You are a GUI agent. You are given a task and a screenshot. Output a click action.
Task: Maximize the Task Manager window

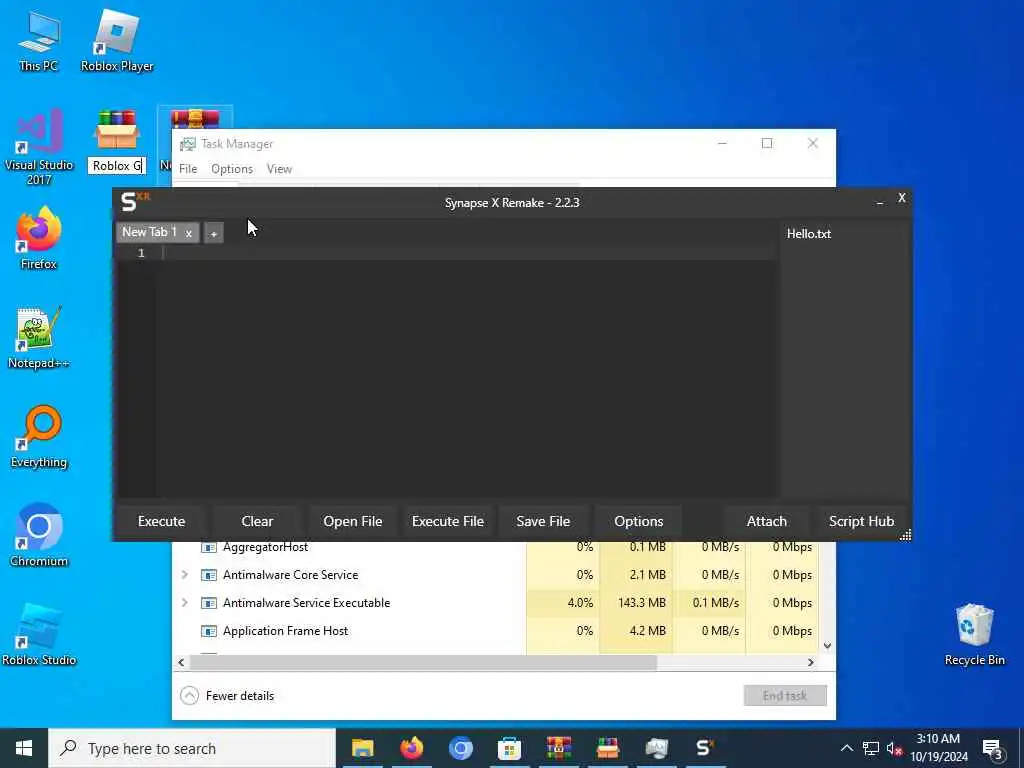(x=767, y=143)
